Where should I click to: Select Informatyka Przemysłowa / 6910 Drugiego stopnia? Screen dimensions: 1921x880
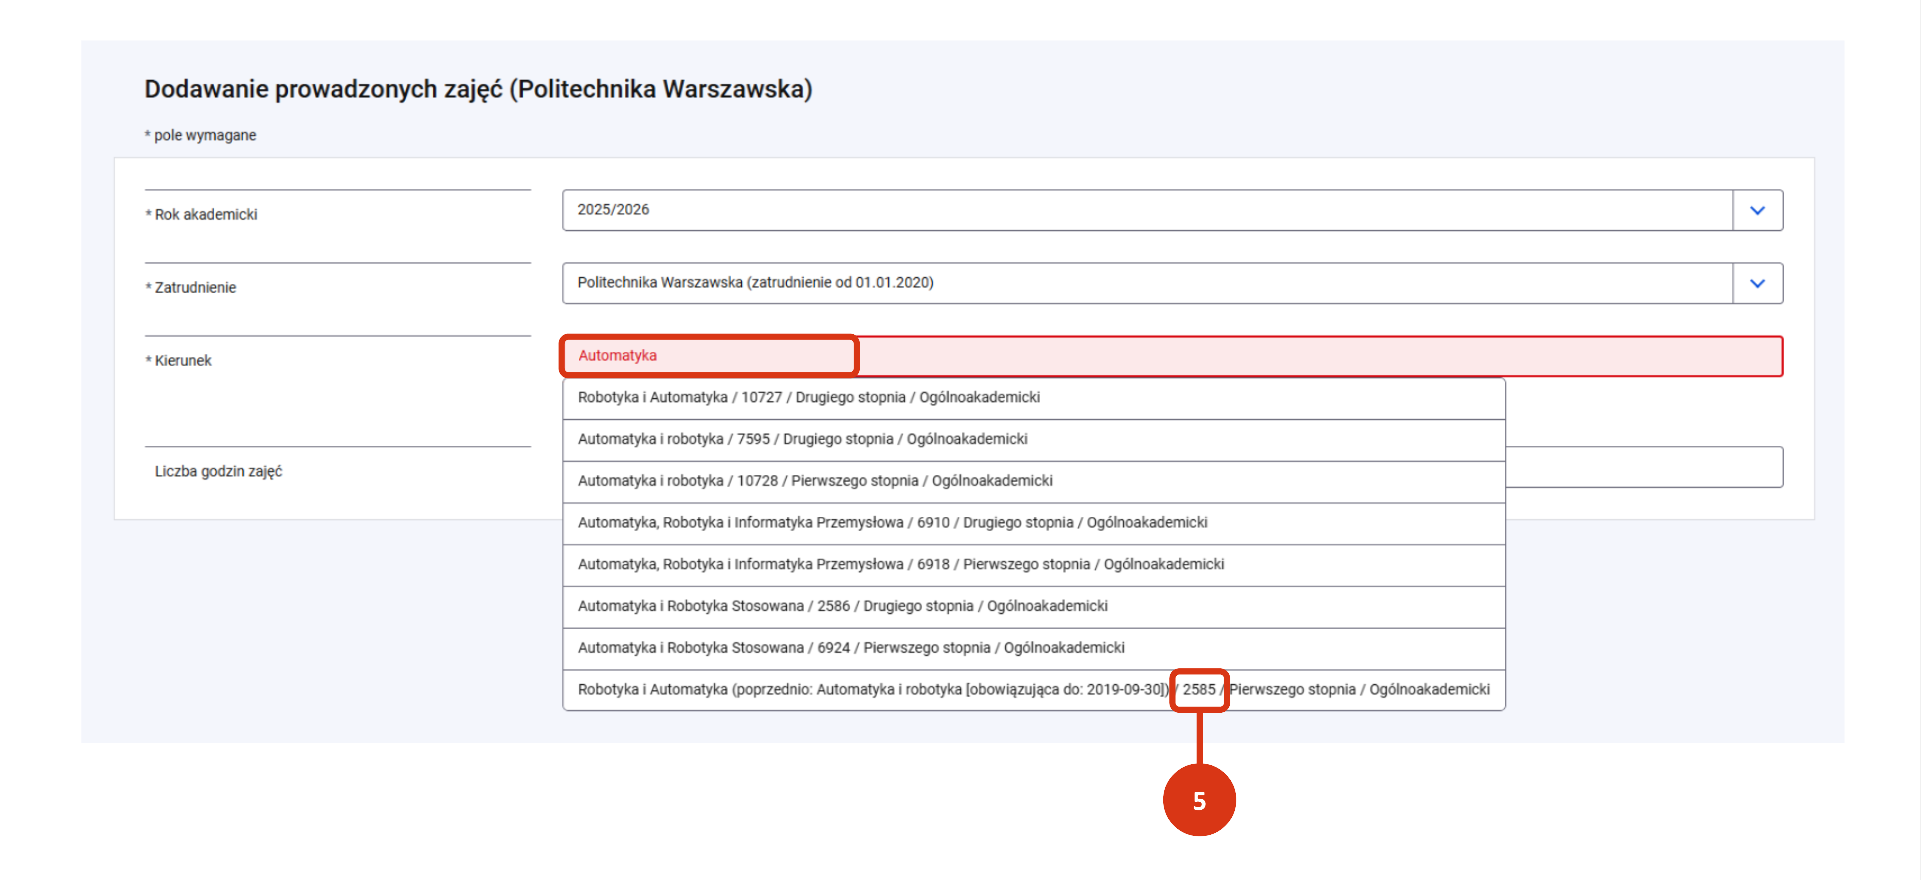coord(1034,523)
